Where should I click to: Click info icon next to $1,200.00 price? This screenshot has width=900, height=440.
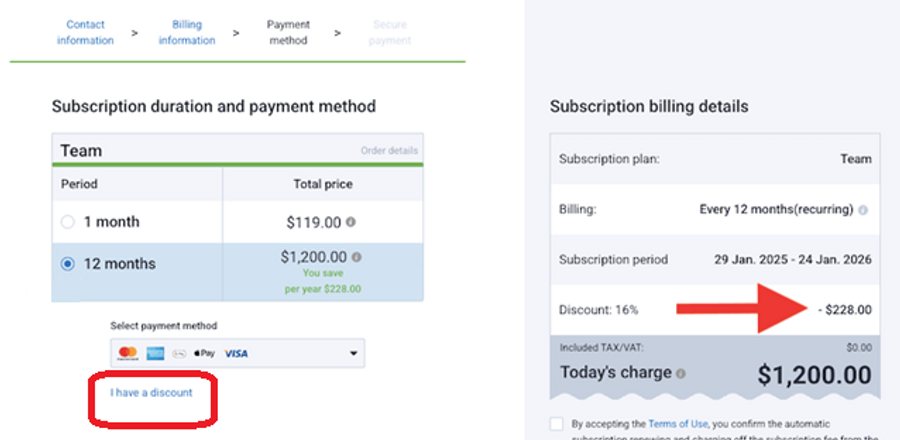tap(357, 257)
